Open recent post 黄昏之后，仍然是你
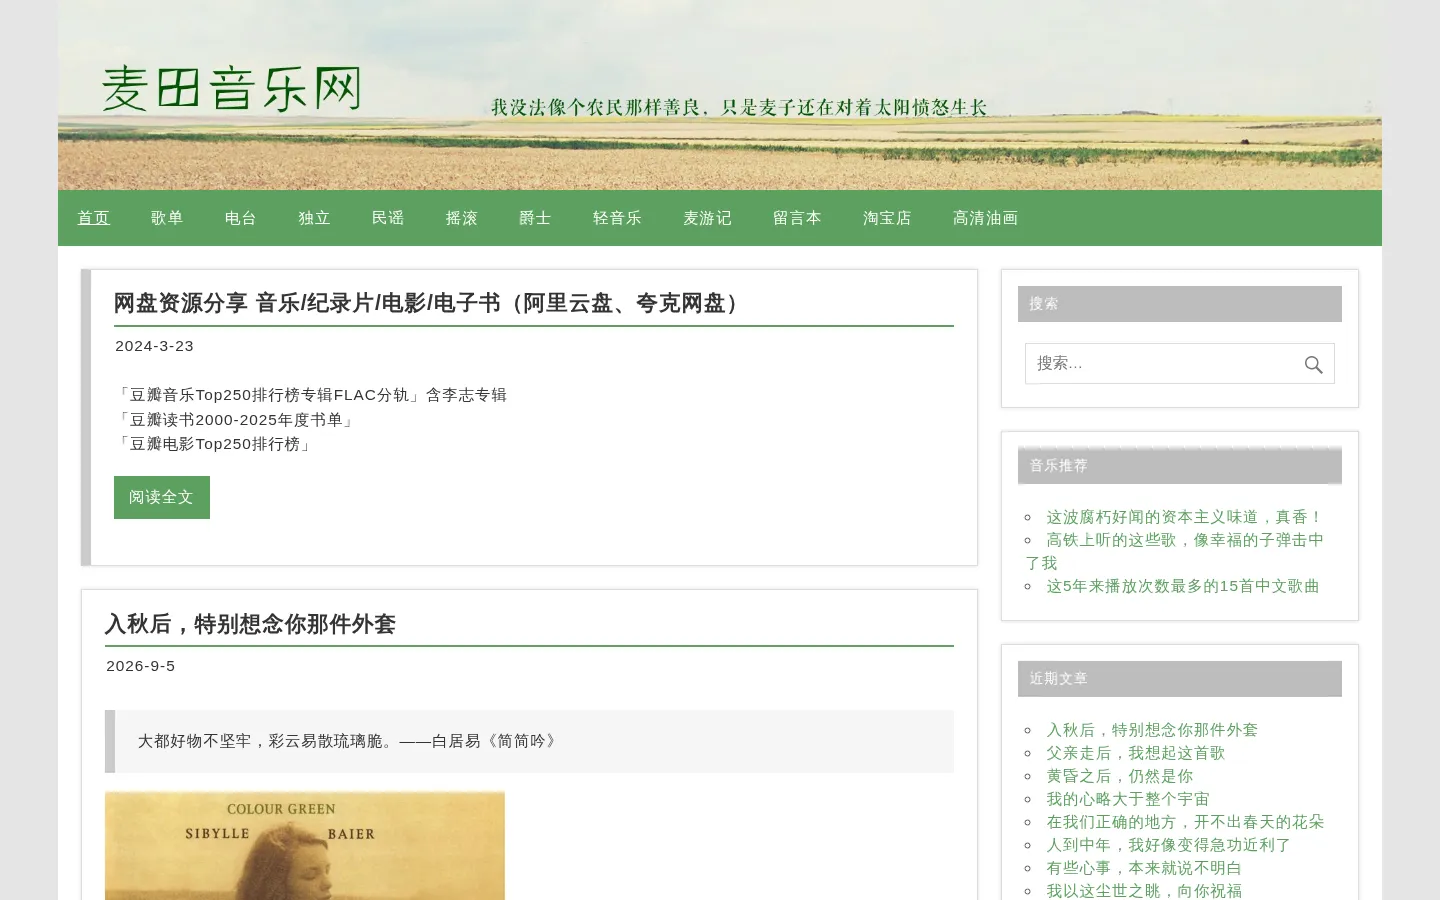 (1120, 776)
